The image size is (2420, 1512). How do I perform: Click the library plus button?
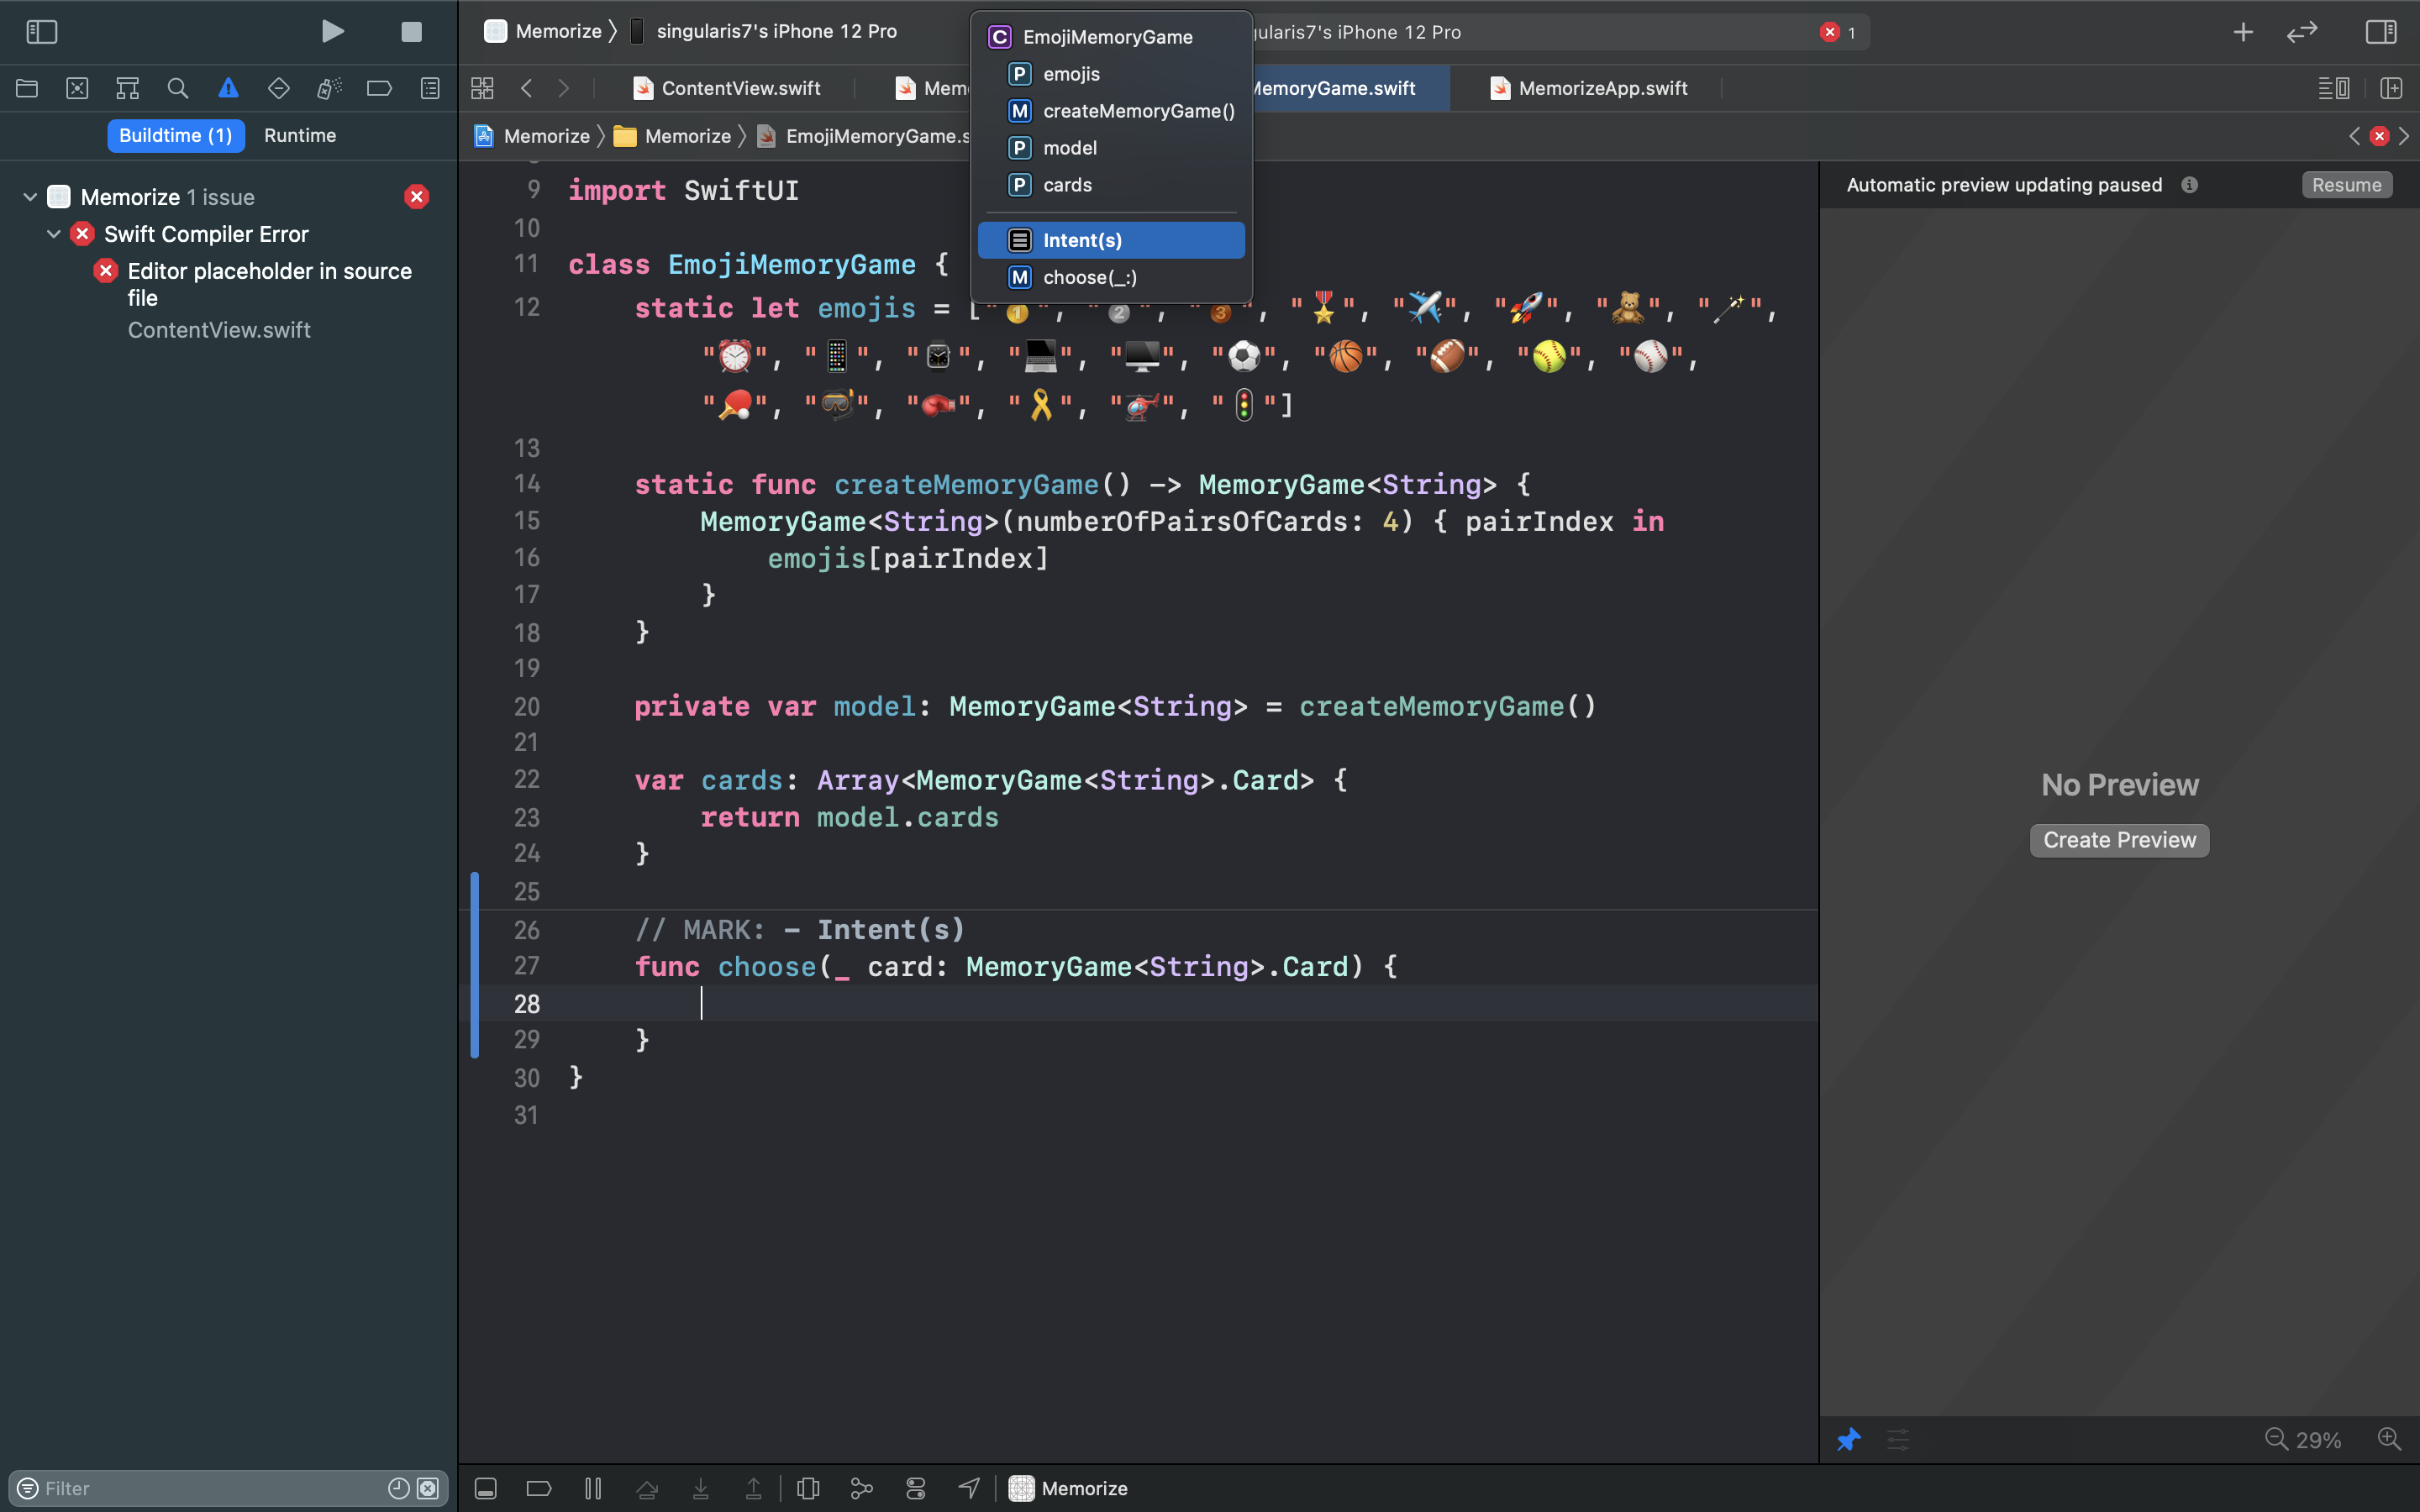pos(2243,32)
